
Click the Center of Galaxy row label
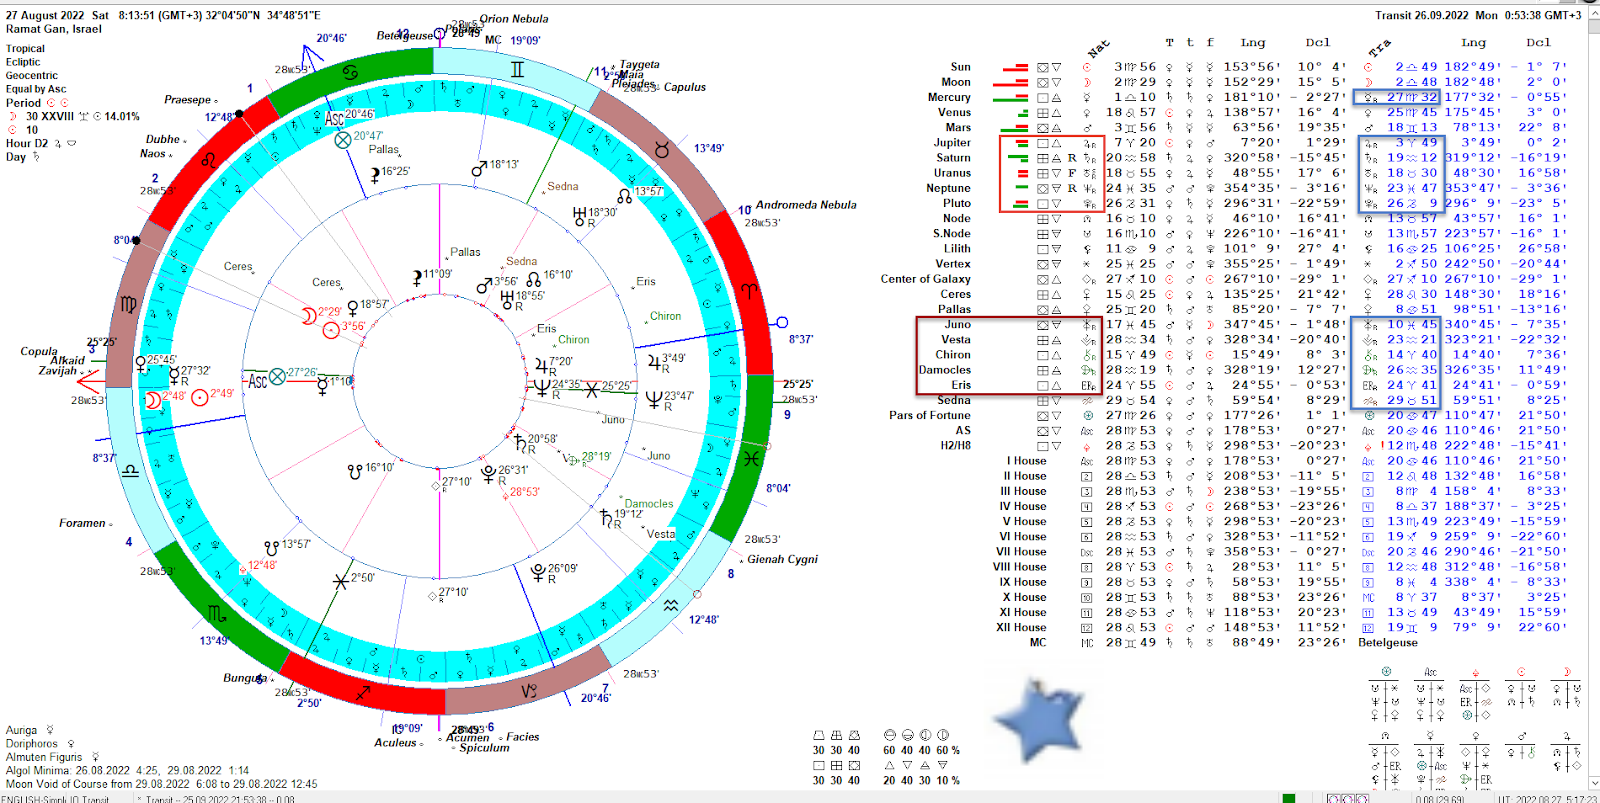[925, 279]
